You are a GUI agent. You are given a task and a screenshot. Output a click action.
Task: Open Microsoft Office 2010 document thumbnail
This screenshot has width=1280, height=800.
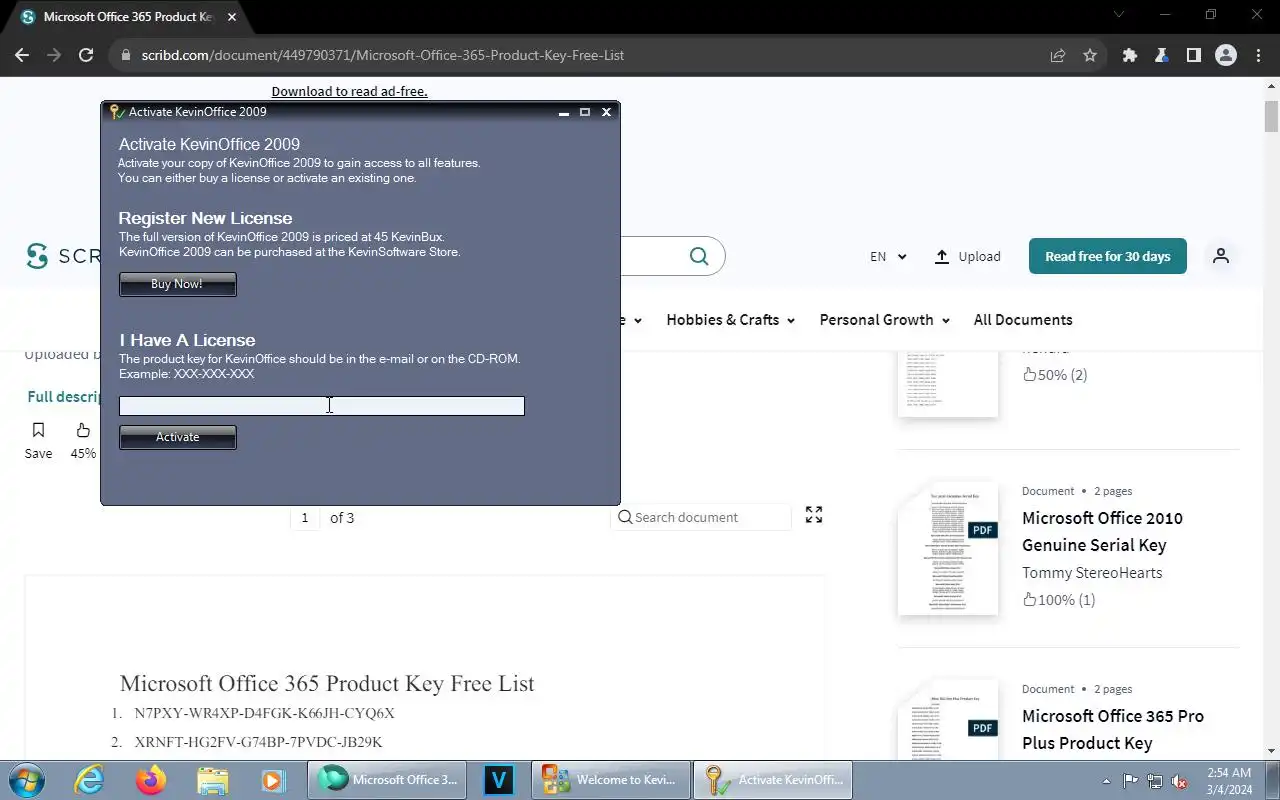pyautogui.click(x=948, y=549)
